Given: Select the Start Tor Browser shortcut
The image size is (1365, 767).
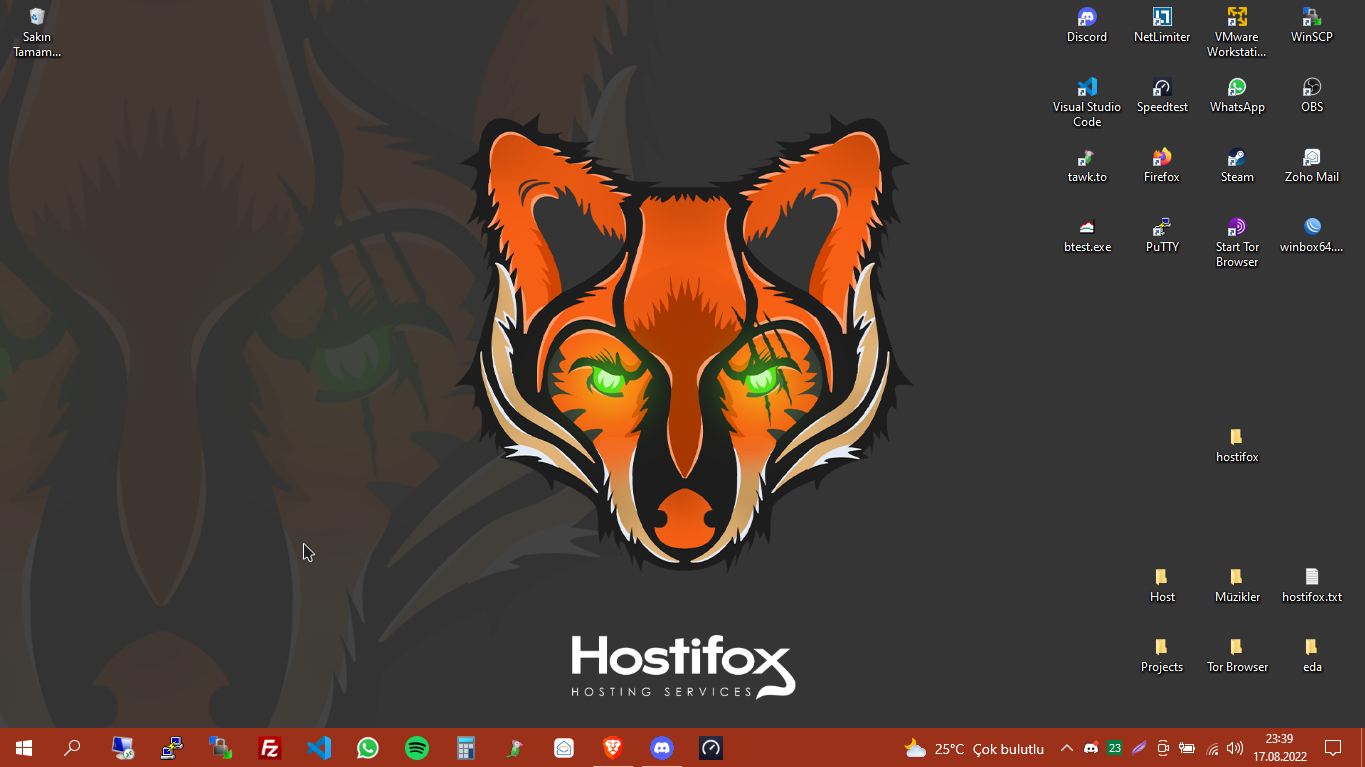Looking at the screenshot, I should pyautogui.click(x=1237, y=243).
